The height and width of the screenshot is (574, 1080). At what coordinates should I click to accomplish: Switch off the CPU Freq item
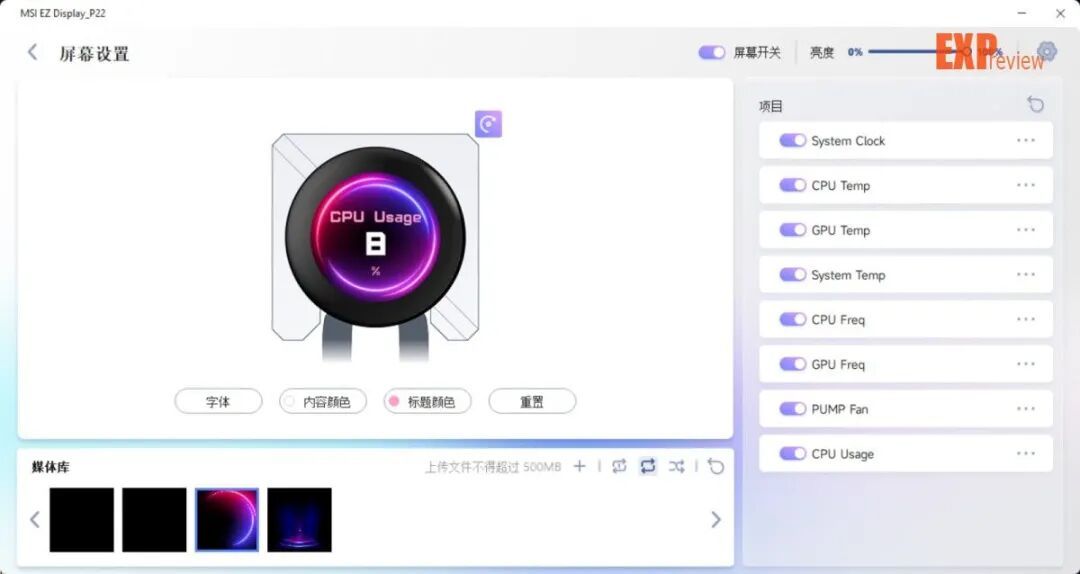792,320
